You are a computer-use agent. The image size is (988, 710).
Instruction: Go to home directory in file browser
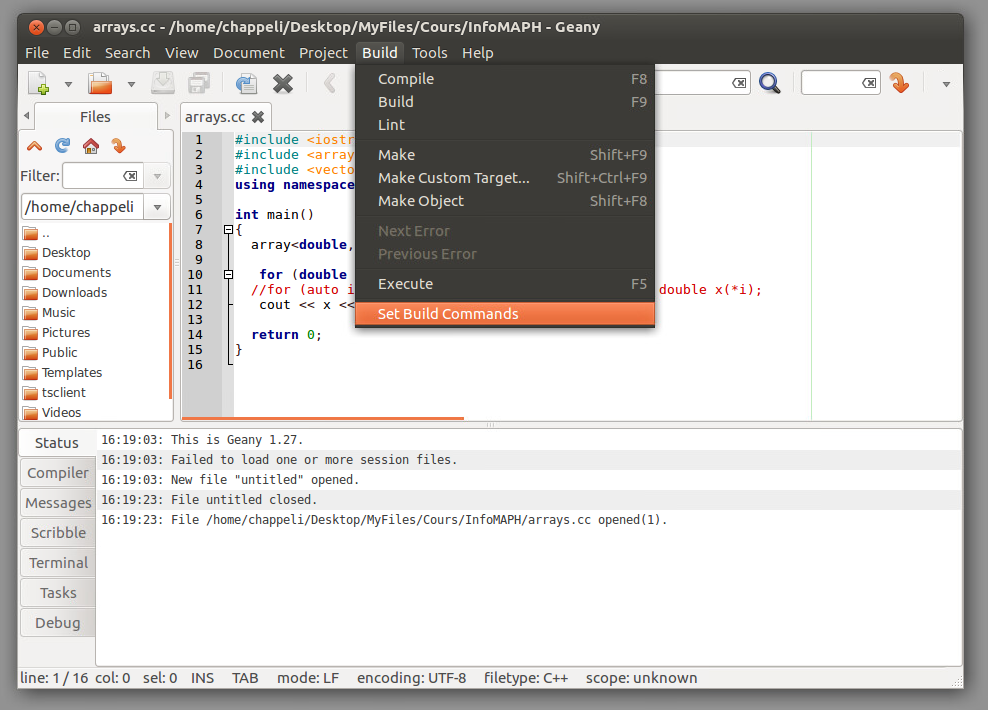tap(91, 146)
